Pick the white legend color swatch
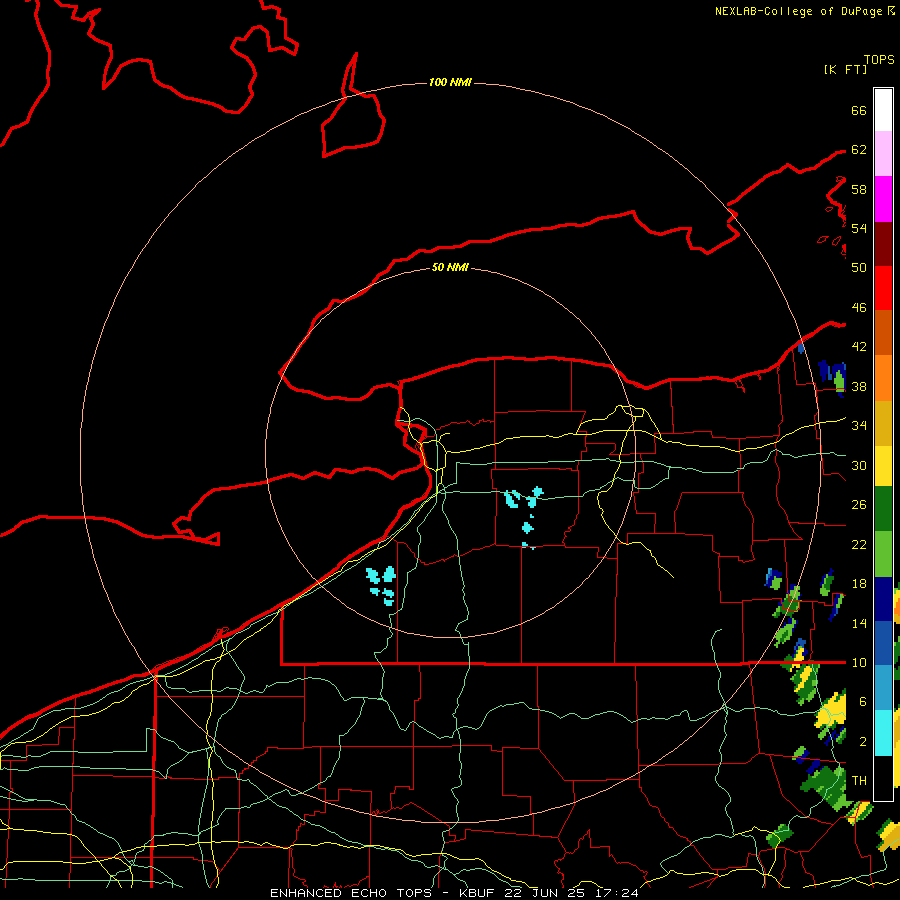This screenshot has width=900, height=900. tap(883, 110)
